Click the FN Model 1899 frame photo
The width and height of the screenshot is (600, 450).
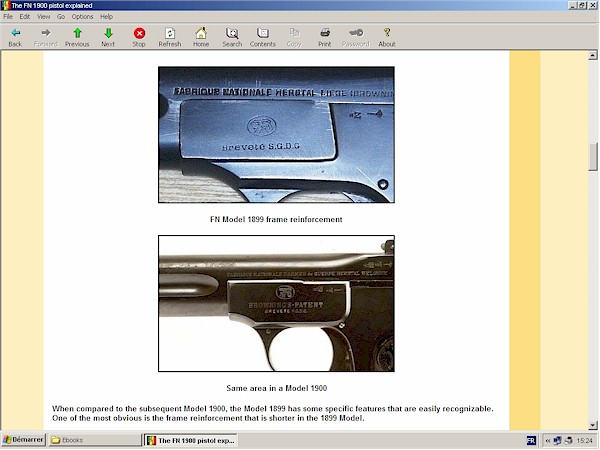click(276, 135)
